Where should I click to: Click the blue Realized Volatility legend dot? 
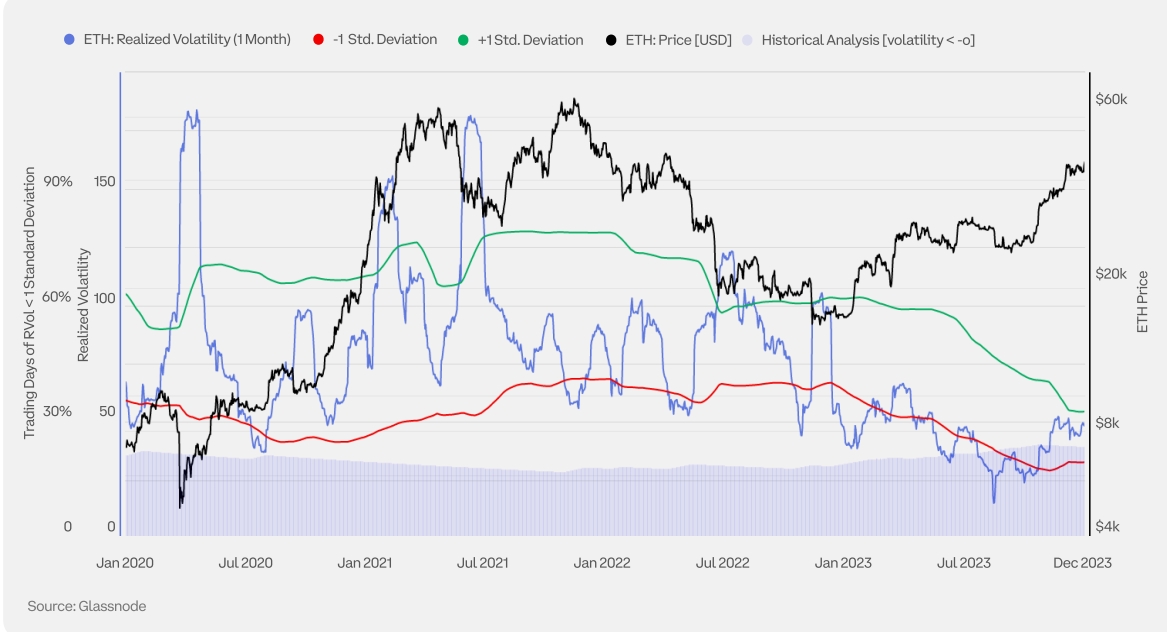69,39
